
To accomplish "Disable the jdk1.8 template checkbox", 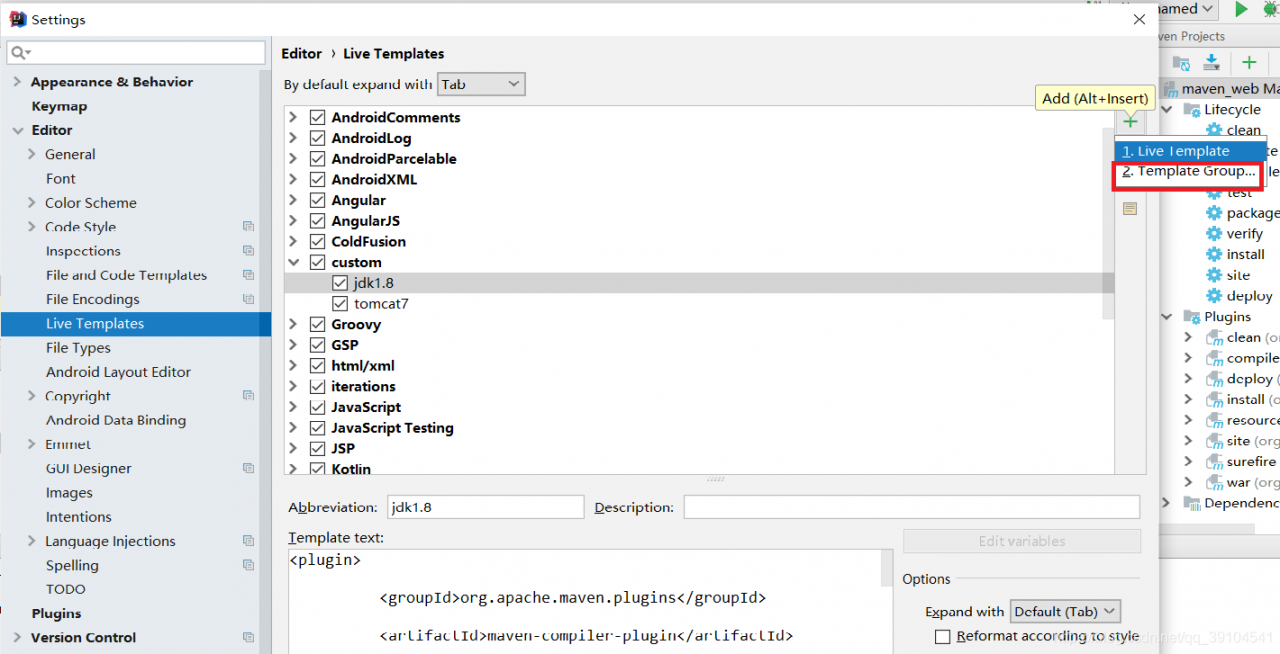I will (340, 283).
